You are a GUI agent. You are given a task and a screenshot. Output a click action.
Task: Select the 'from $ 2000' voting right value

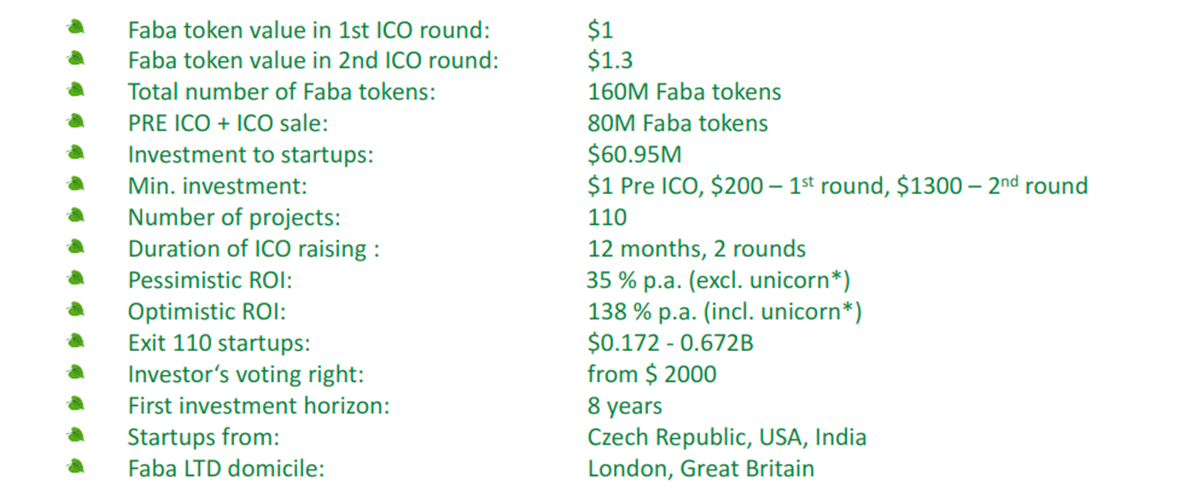coord(652,374)
